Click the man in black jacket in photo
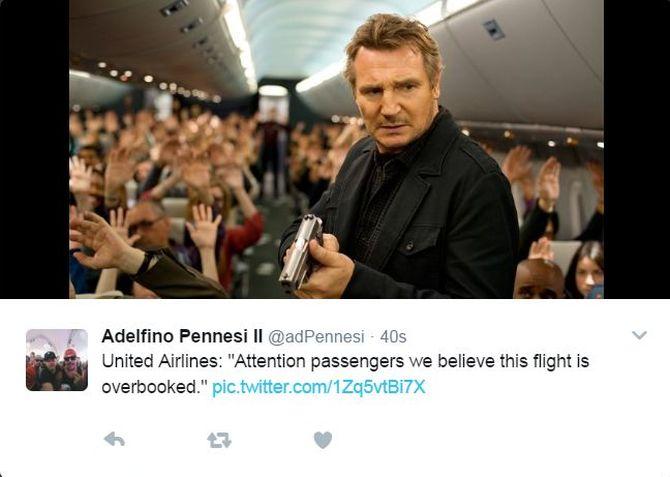670x477 pixels. (x=402, y=162)
